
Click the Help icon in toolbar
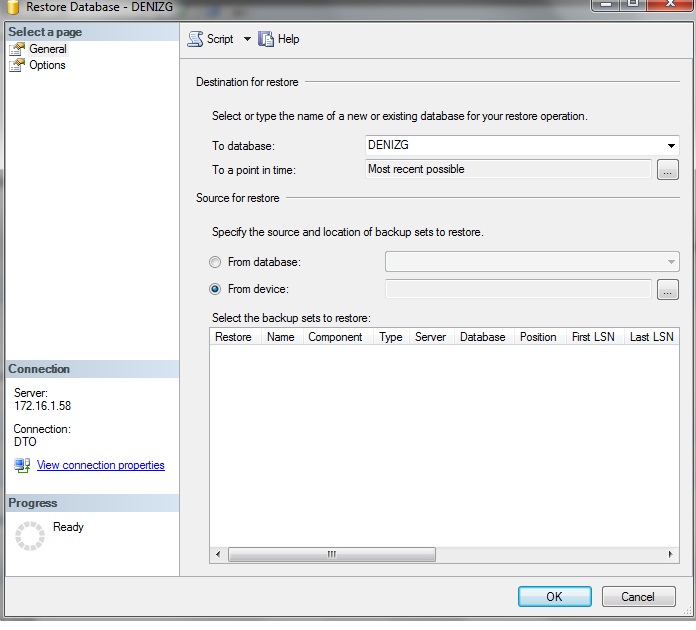pyautogui.click(x=266, y=39)
